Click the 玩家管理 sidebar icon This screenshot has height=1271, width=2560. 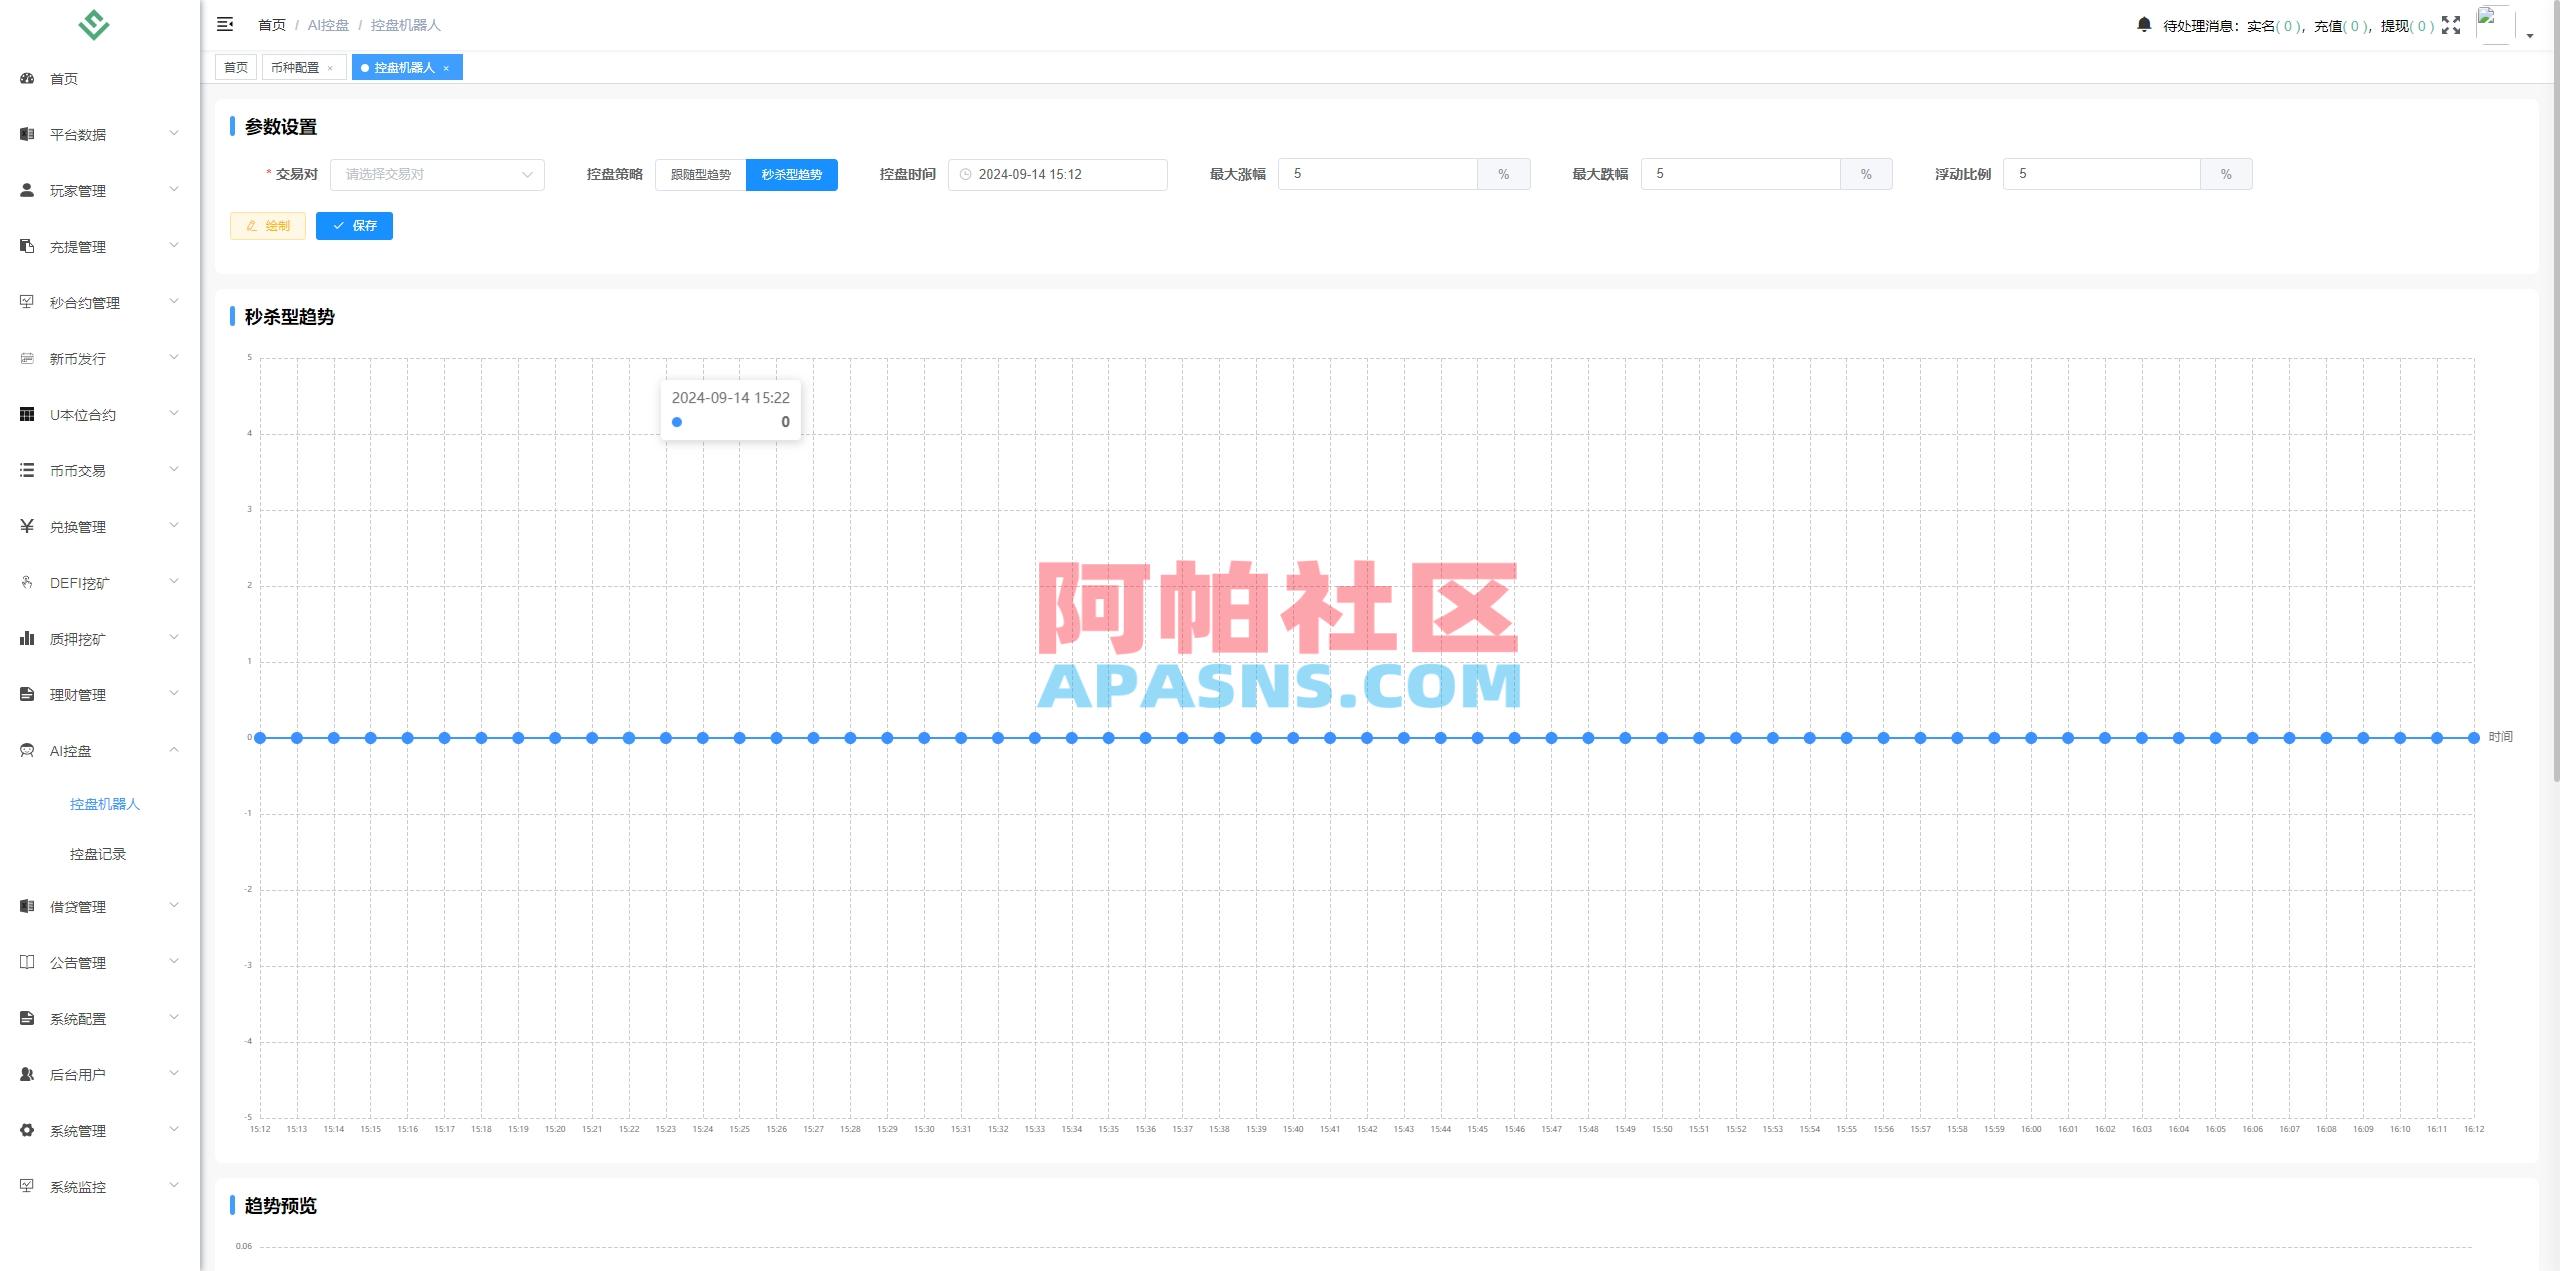tap(27, 190)
